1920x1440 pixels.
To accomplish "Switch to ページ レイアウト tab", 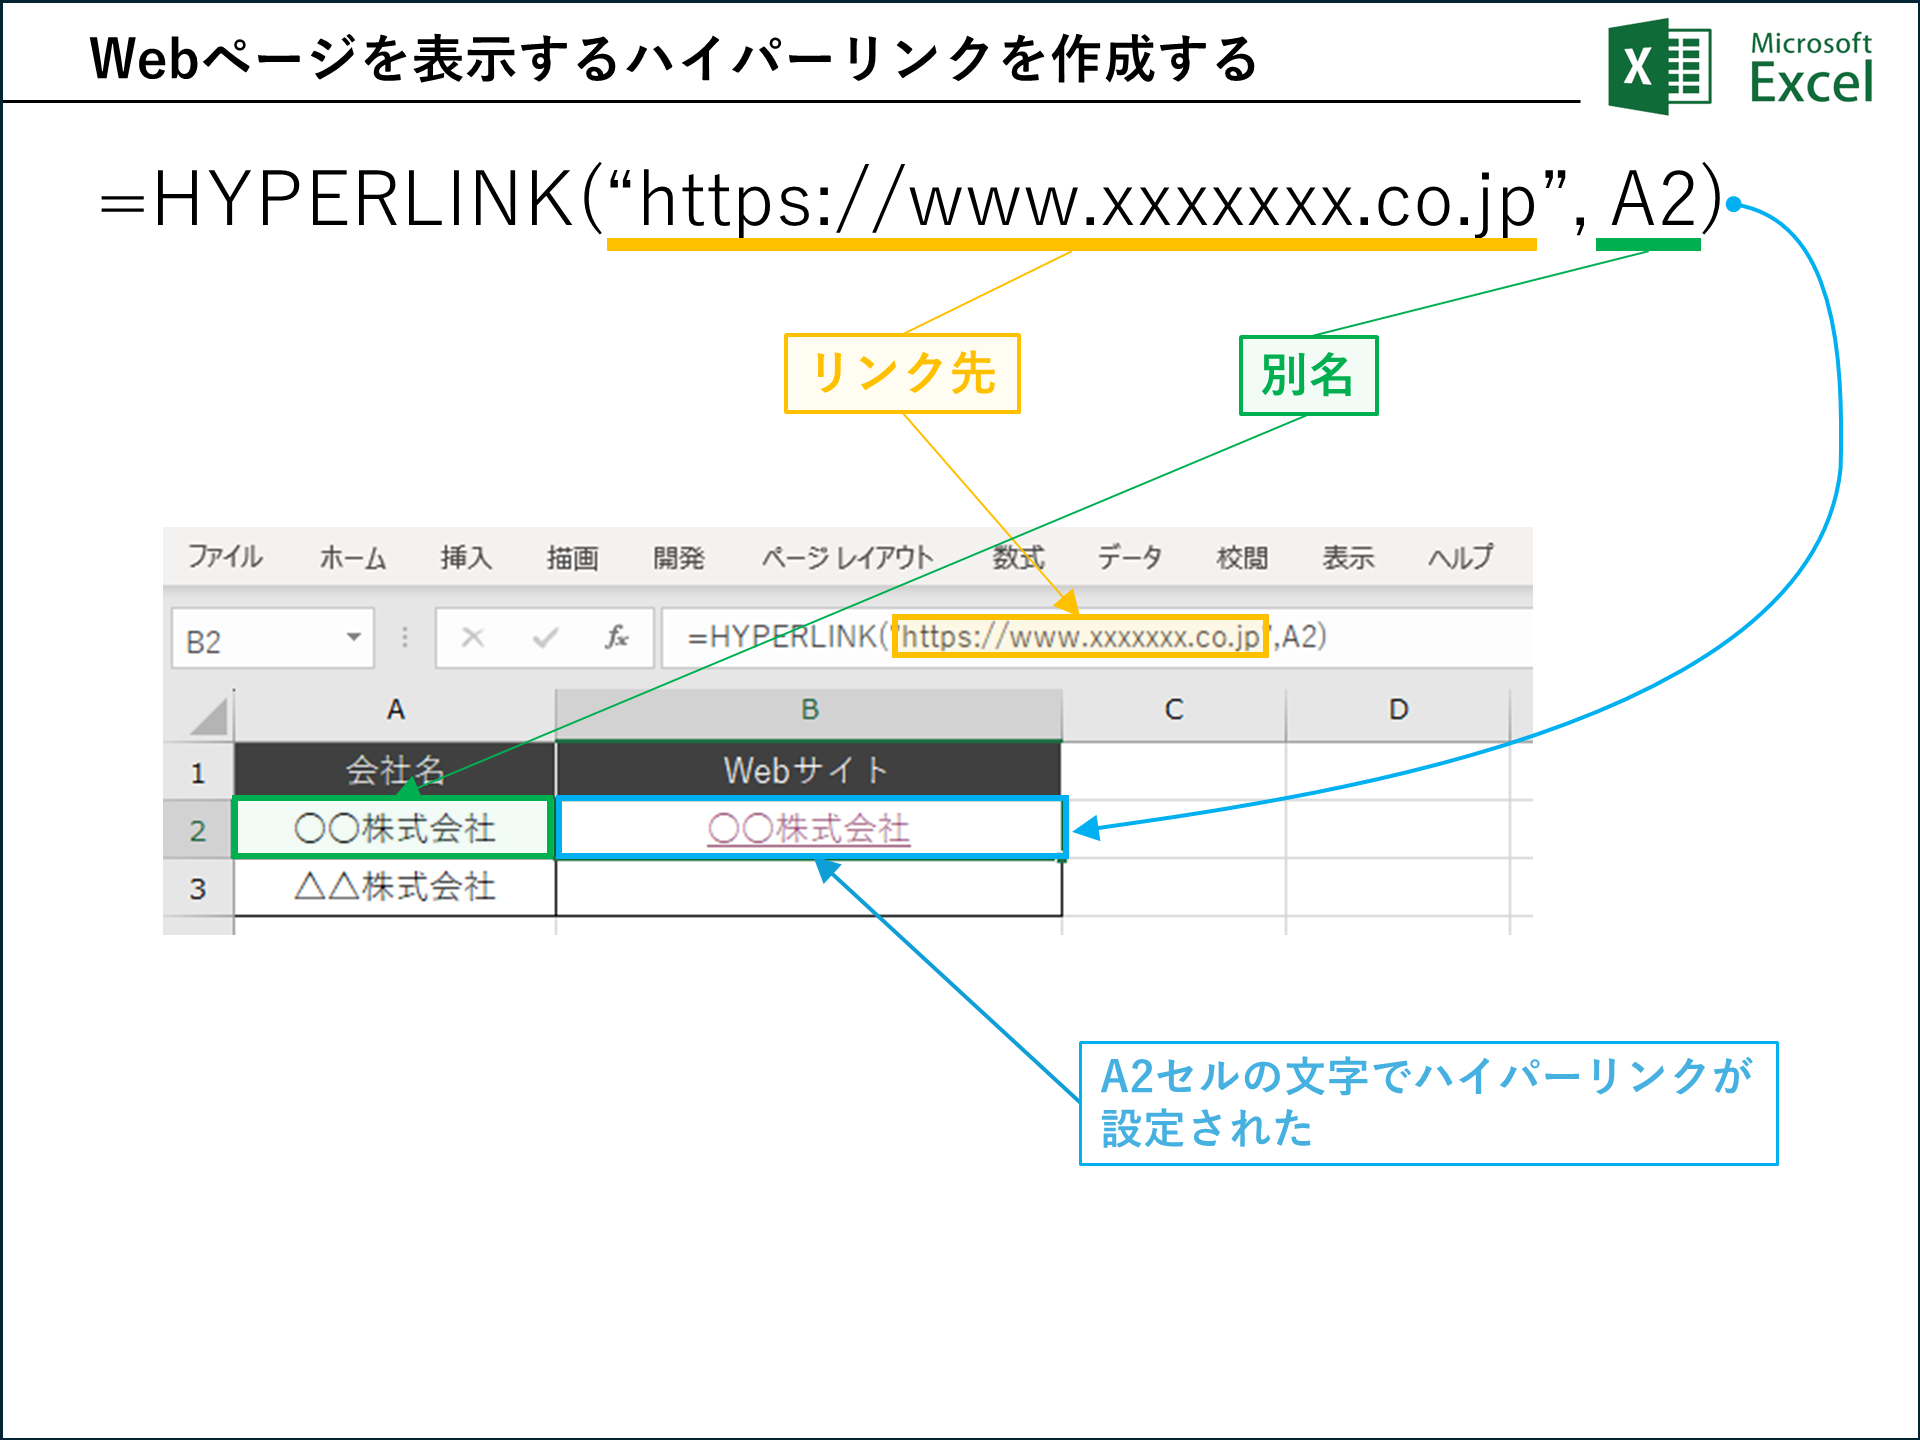I will pyautogui.click(x=847, y=557).
